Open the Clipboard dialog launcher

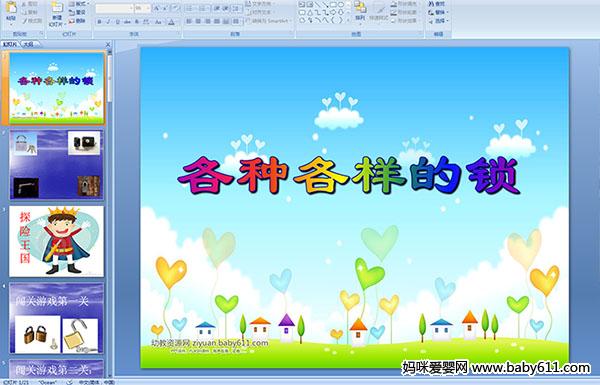tap(41, 34)
